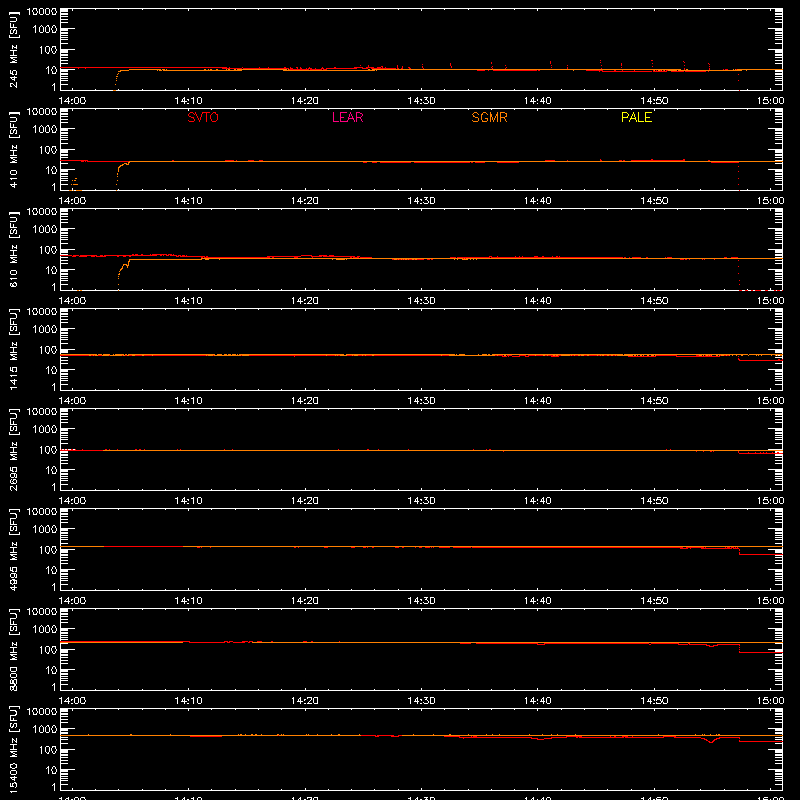Click the 1000 y-axis value of 410 MHz panel
800x800 pixels.
(45, 130)
